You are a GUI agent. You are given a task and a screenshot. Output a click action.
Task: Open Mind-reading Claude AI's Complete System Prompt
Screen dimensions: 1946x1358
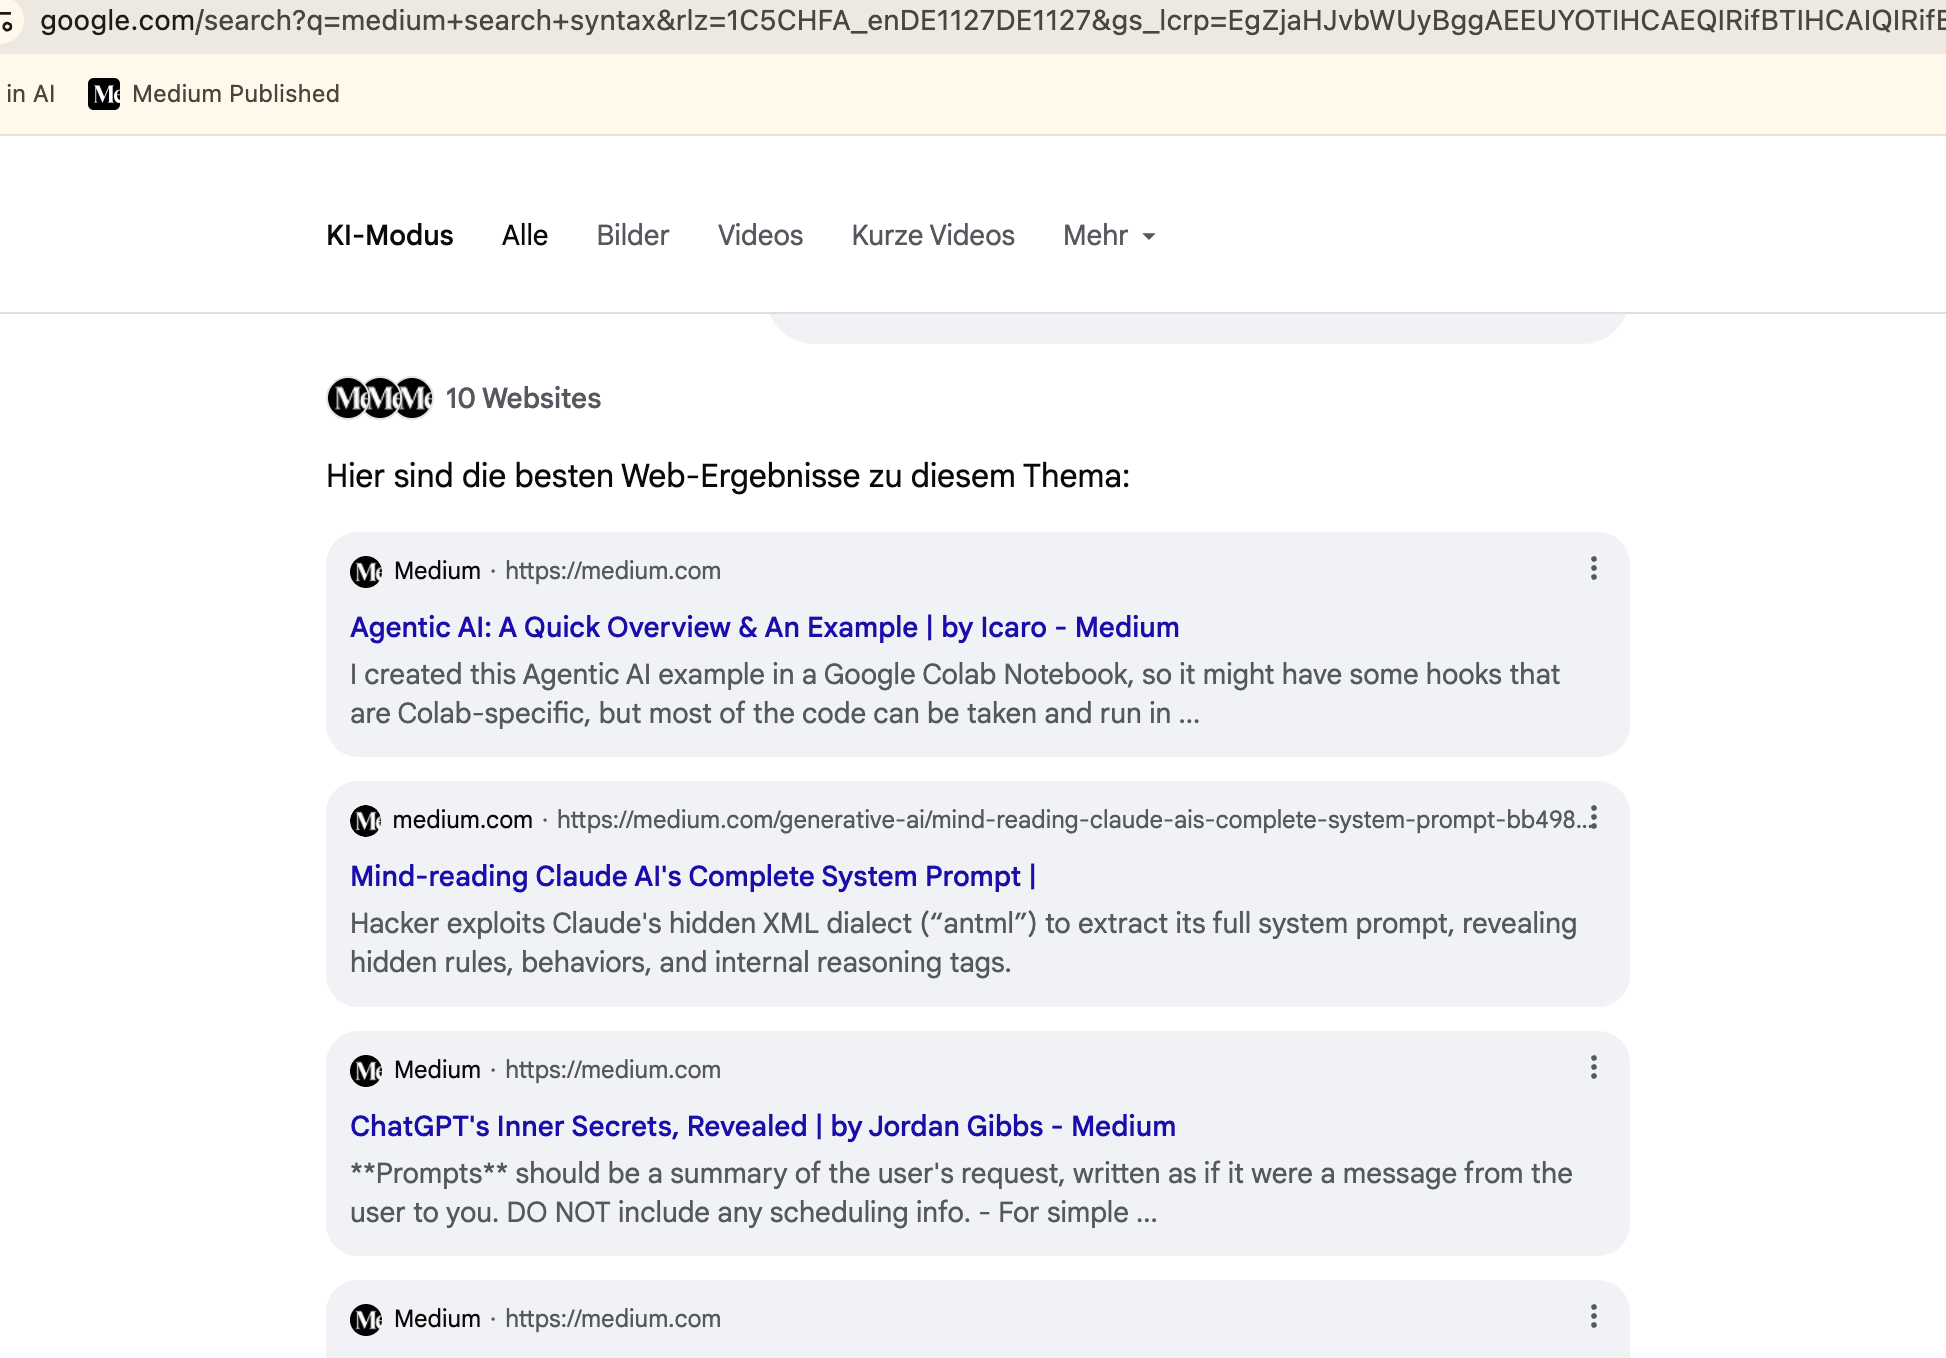[x=692, y=876]
